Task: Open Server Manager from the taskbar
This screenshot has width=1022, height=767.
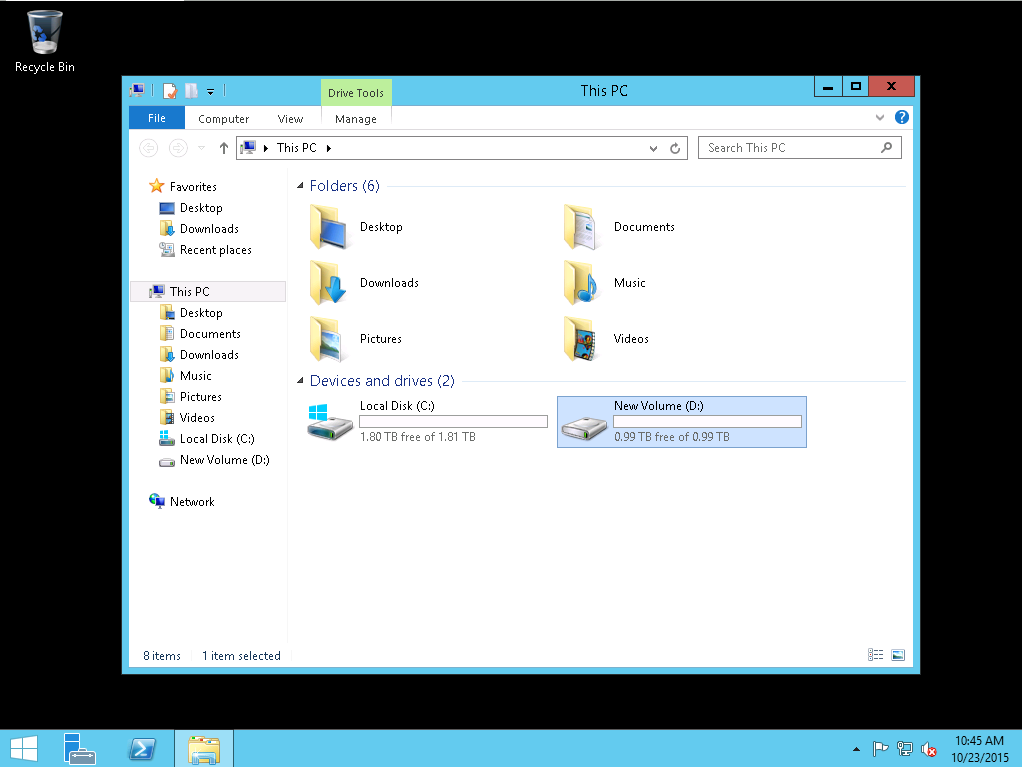Action: [x=79, y=749]
